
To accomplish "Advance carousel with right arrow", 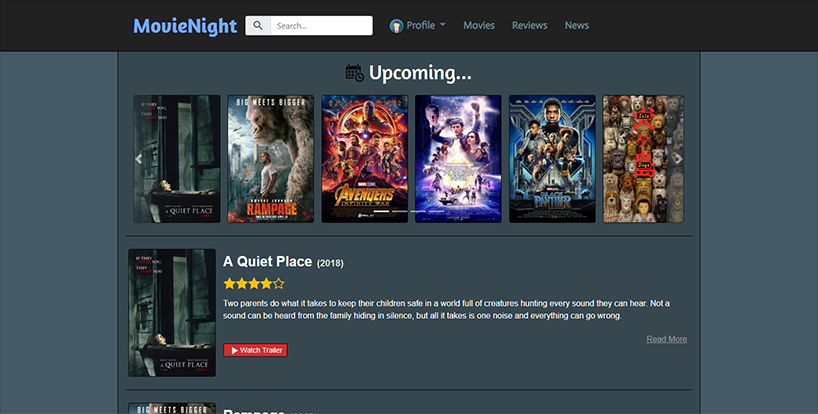I will 678,159.
